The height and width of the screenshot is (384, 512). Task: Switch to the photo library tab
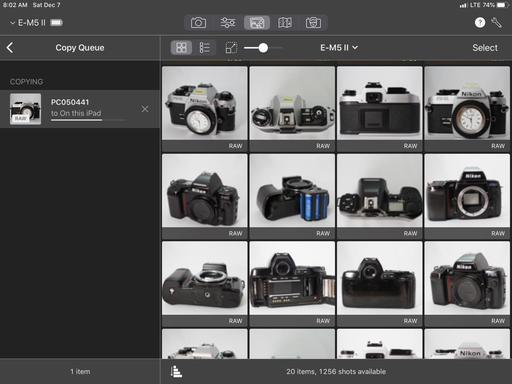tap(257, 23)
